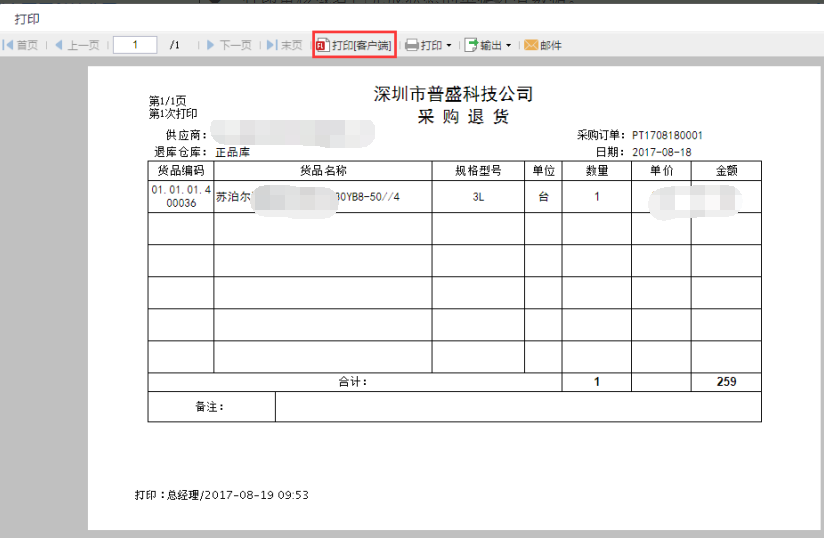
Task: Click the 下一页 next page arrow
Action: pyautogui.click(x=211, y=45)
